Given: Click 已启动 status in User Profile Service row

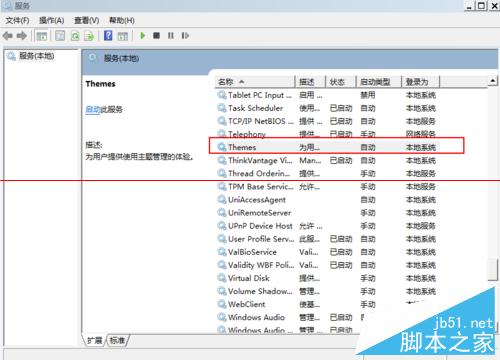Looking at the screenshot, I should pos(341,239).
